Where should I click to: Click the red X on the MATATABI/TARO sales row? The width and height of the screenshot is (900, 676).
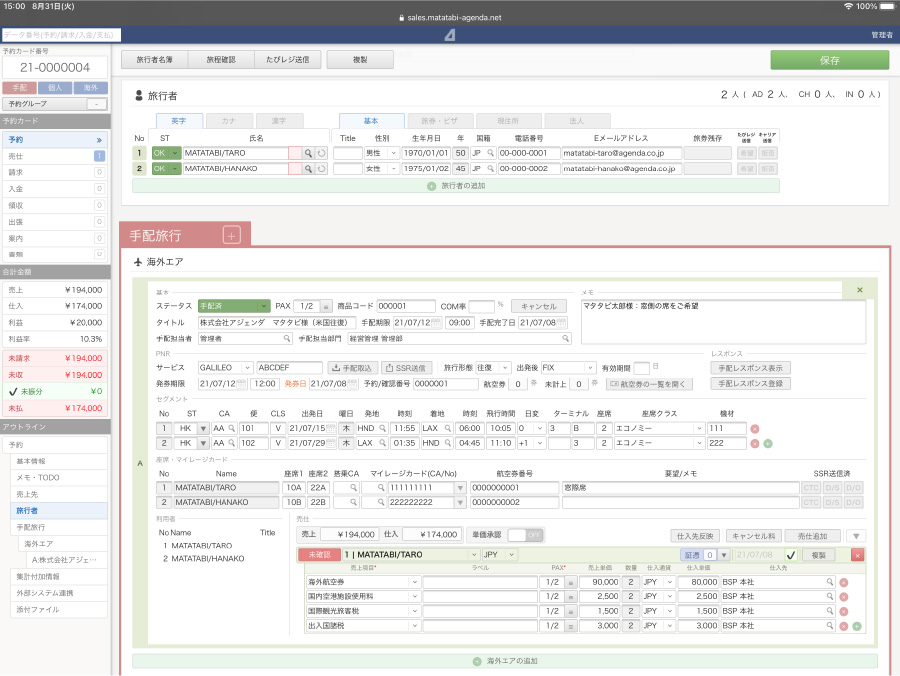(857, 554)
